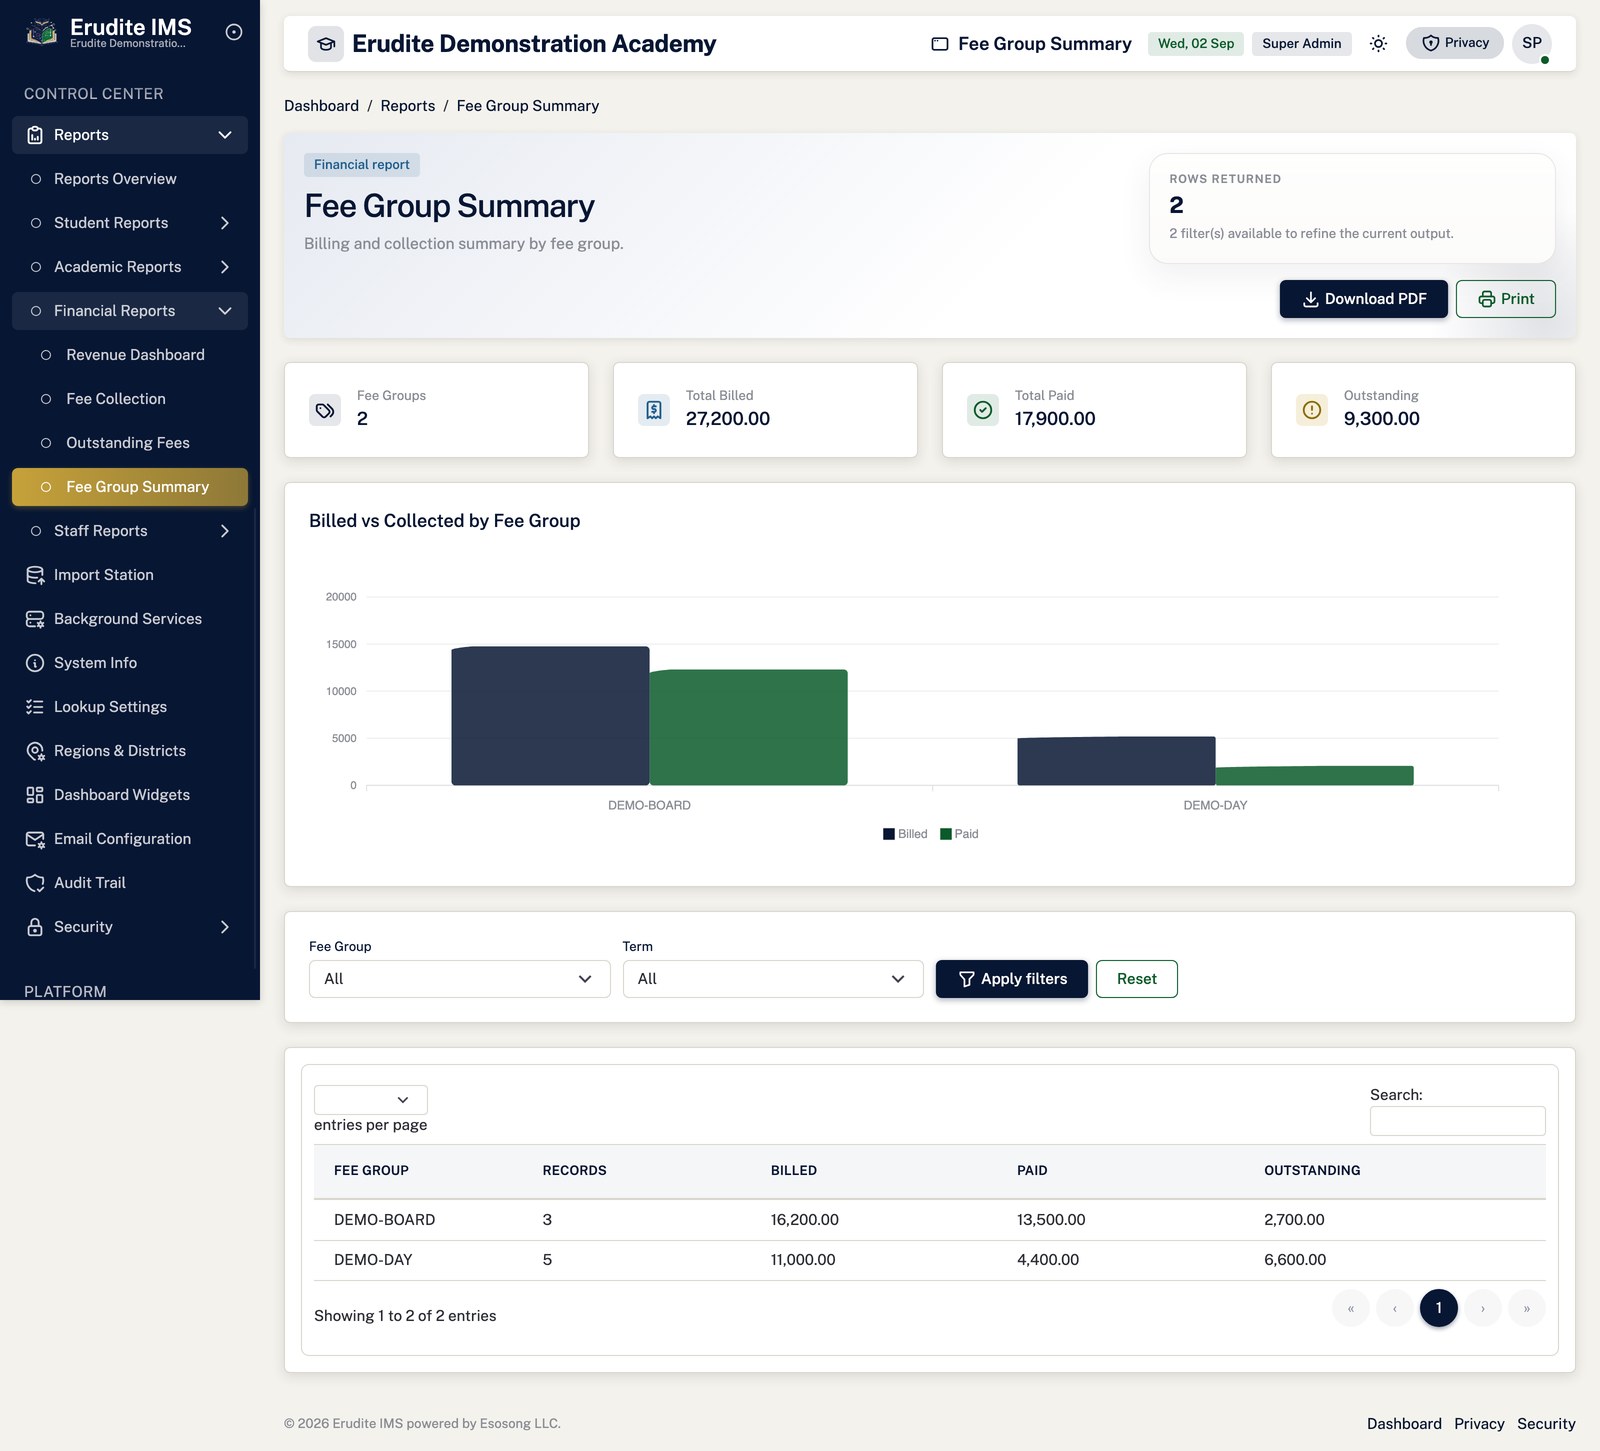Click the Total Billed receipt icon
This screenshot has width=1600, height=1451.
tap(654, 410)
